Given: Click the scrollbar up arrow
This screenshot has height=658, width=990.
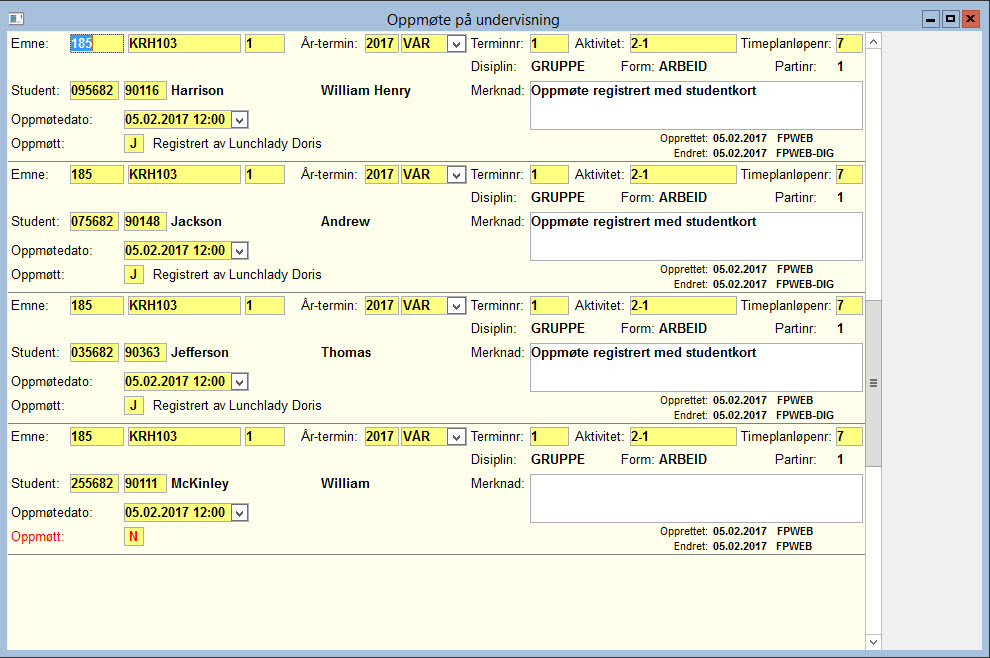Looking at the screenshot, I should (x=873, y=42).
